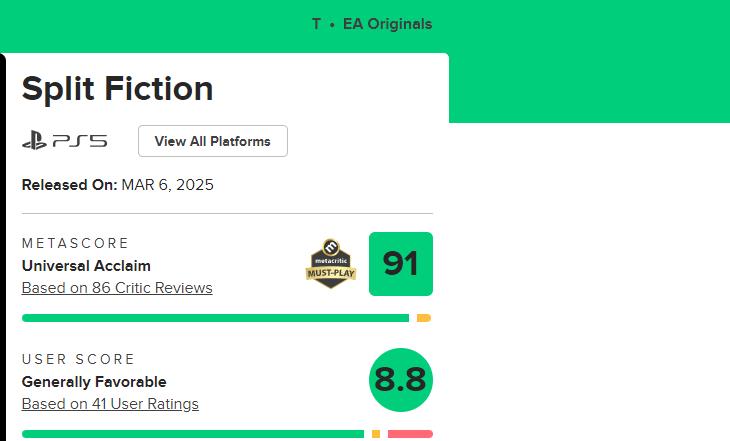Click the green user score bar segment
The image size is (730, 441).
tap(192, 434)
